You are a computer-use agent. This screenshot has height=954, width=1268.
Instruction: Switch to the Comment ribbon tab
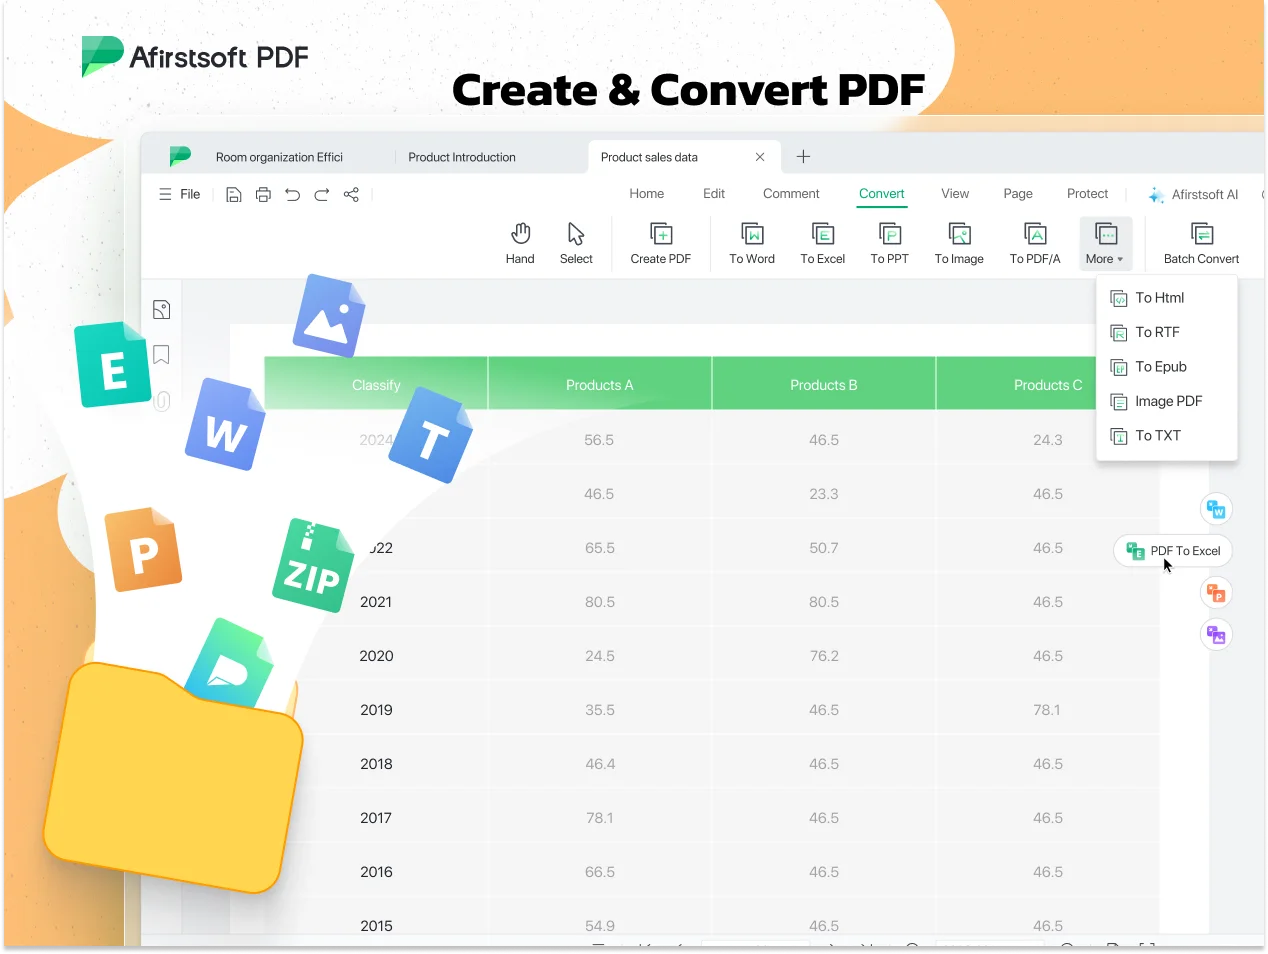(791, 194)
